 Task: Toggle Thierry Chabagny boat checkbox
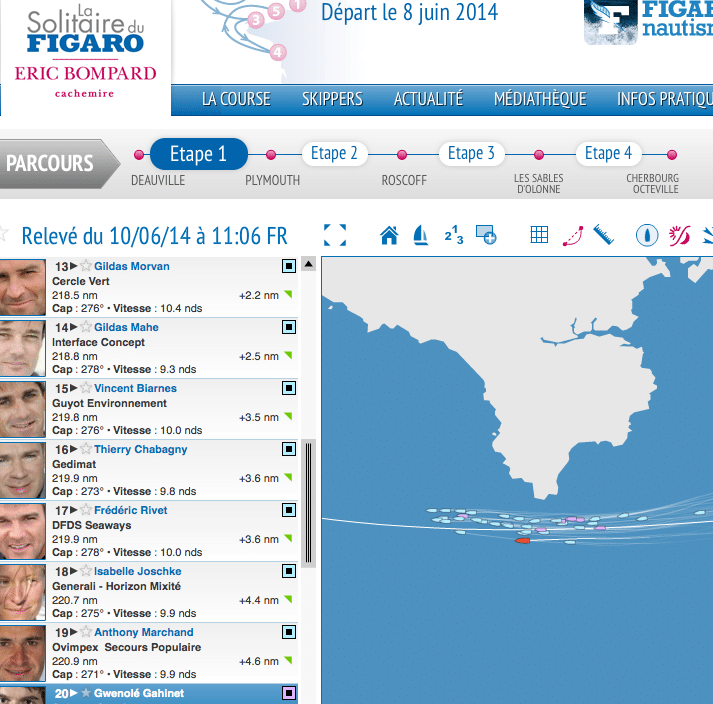[289, 449]
